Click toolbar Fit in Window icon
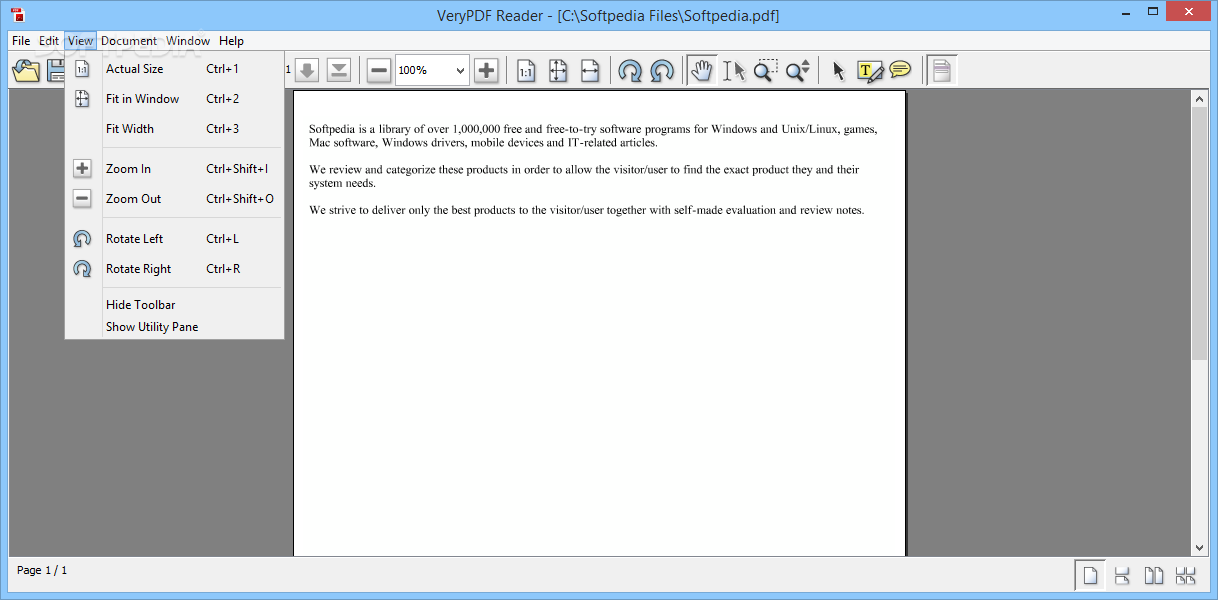The width and height of the screenshot is (1218, 600). point(558,70)
